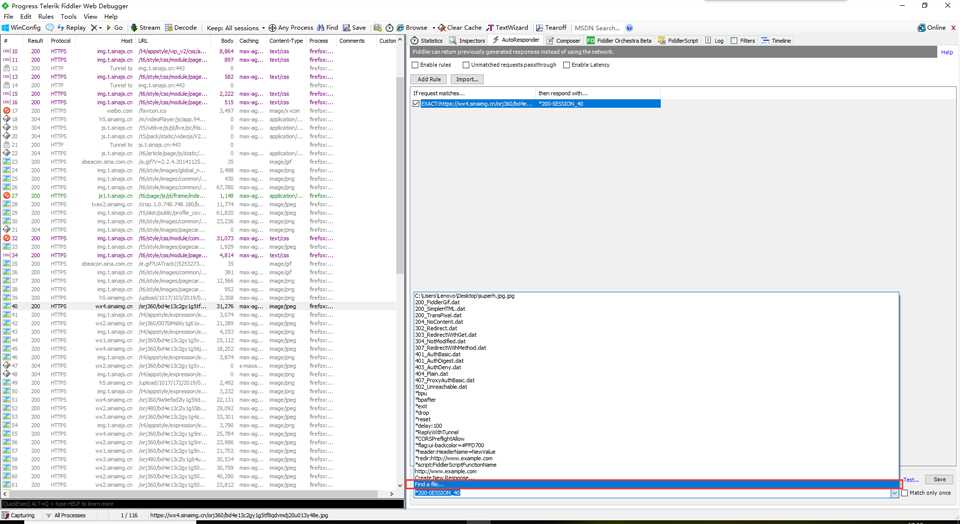
Task: Uncheck the EXACT rule's checkbox
Action: (x=416, y=104)
